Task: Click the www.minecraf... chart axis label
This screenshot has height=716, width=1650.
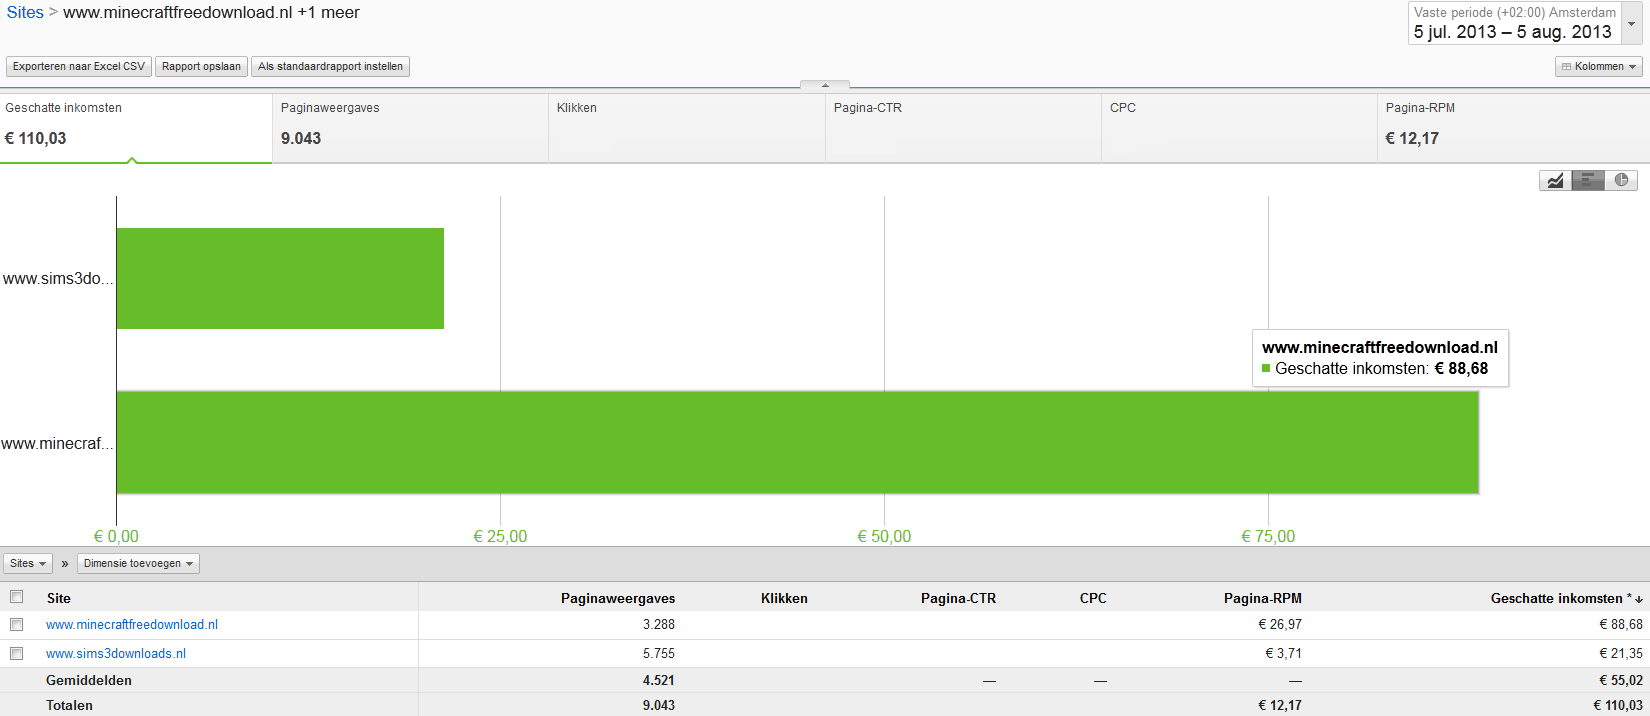Action: point(57,443)
